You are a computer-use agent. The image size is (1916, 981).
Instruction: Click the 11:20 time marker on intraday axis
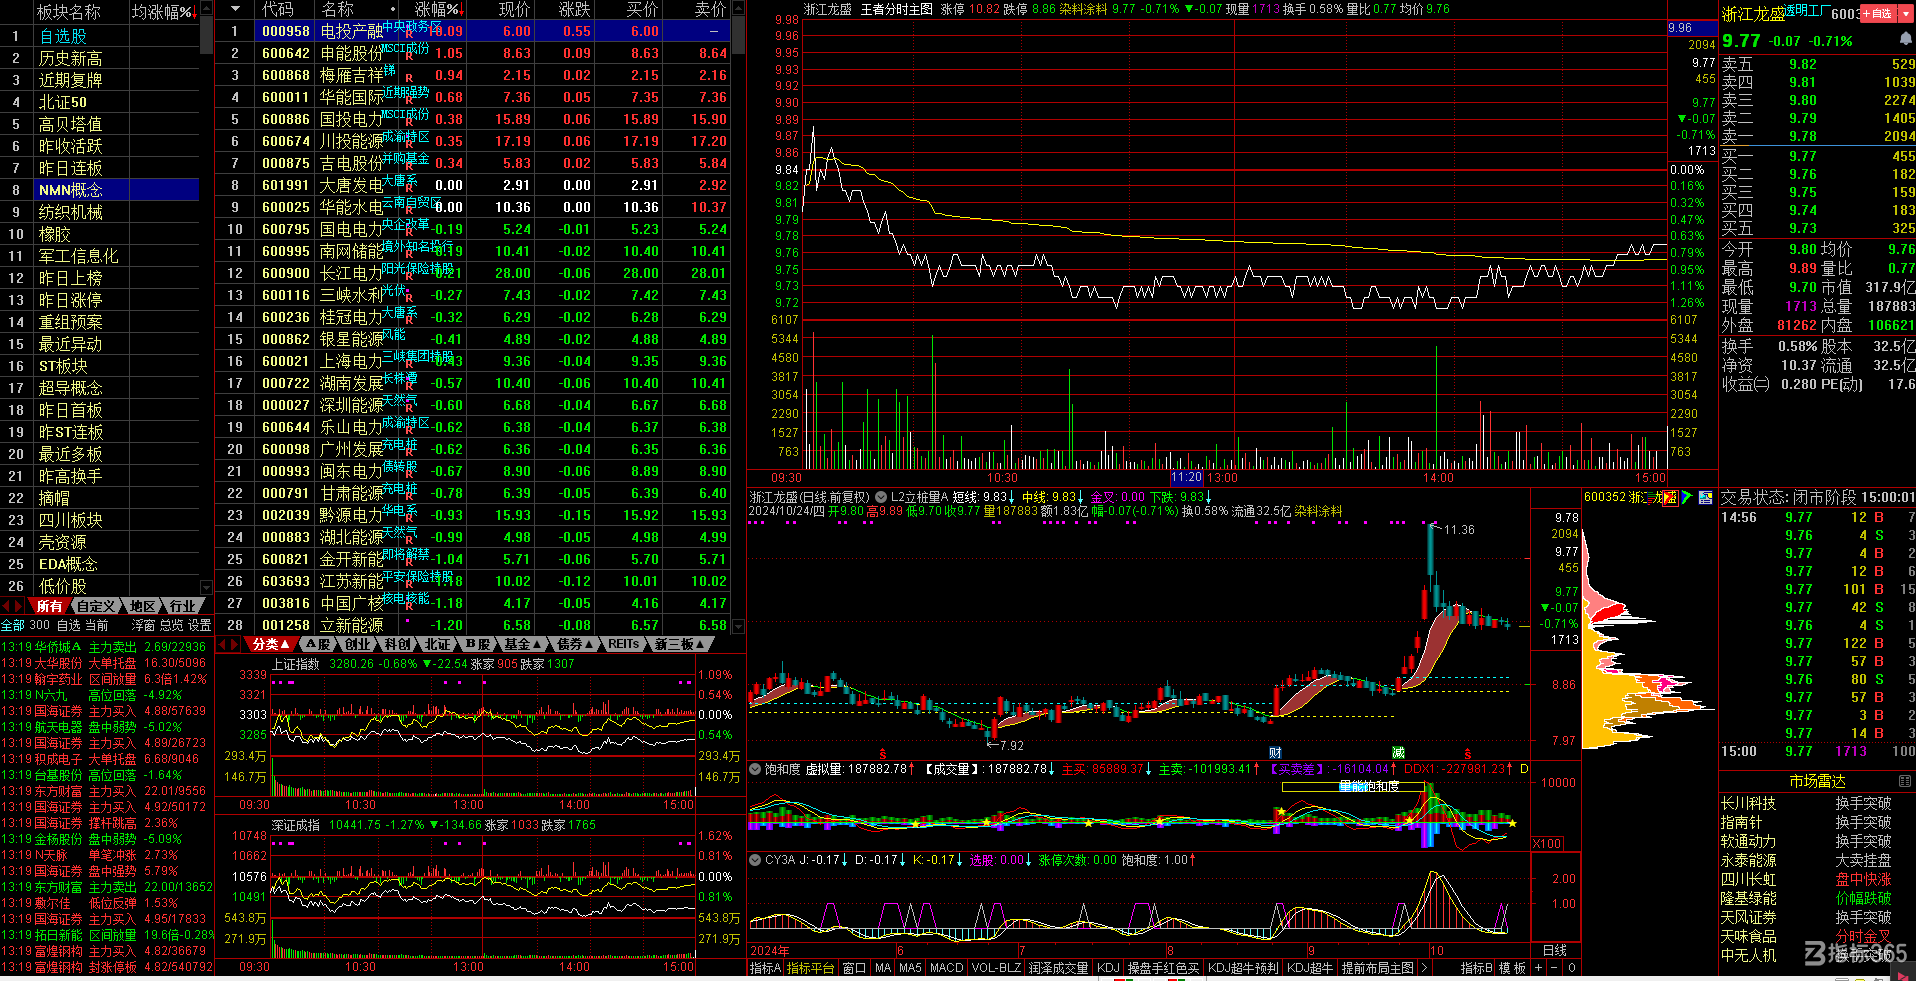pos(1186,477)
